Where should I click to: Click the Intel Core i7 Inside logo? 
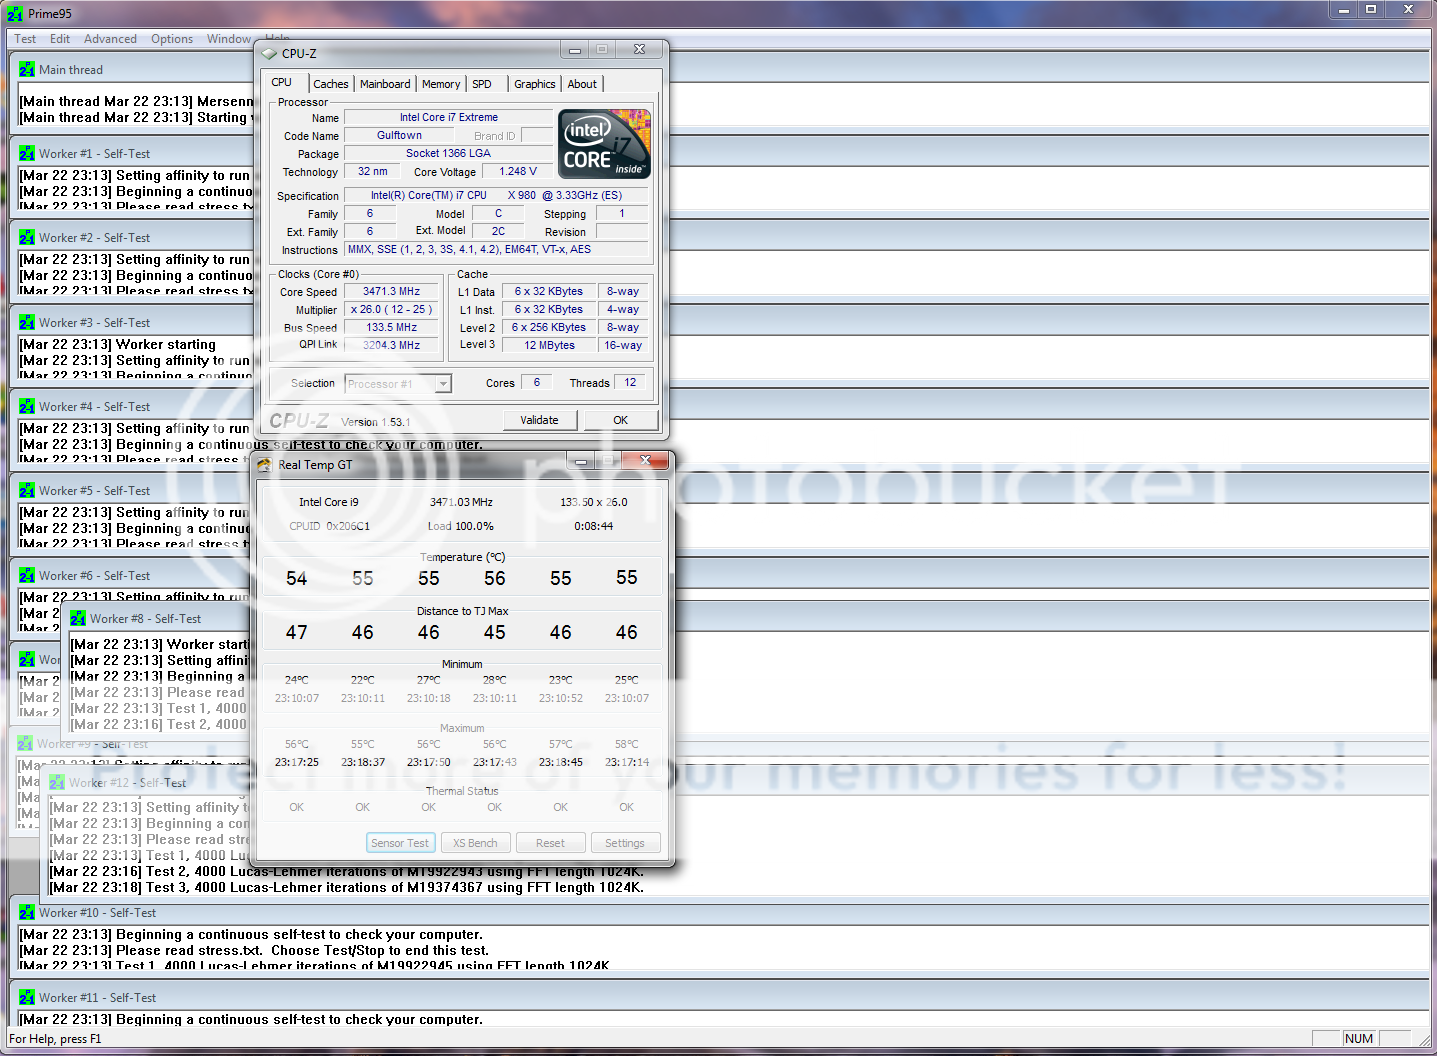603,142
